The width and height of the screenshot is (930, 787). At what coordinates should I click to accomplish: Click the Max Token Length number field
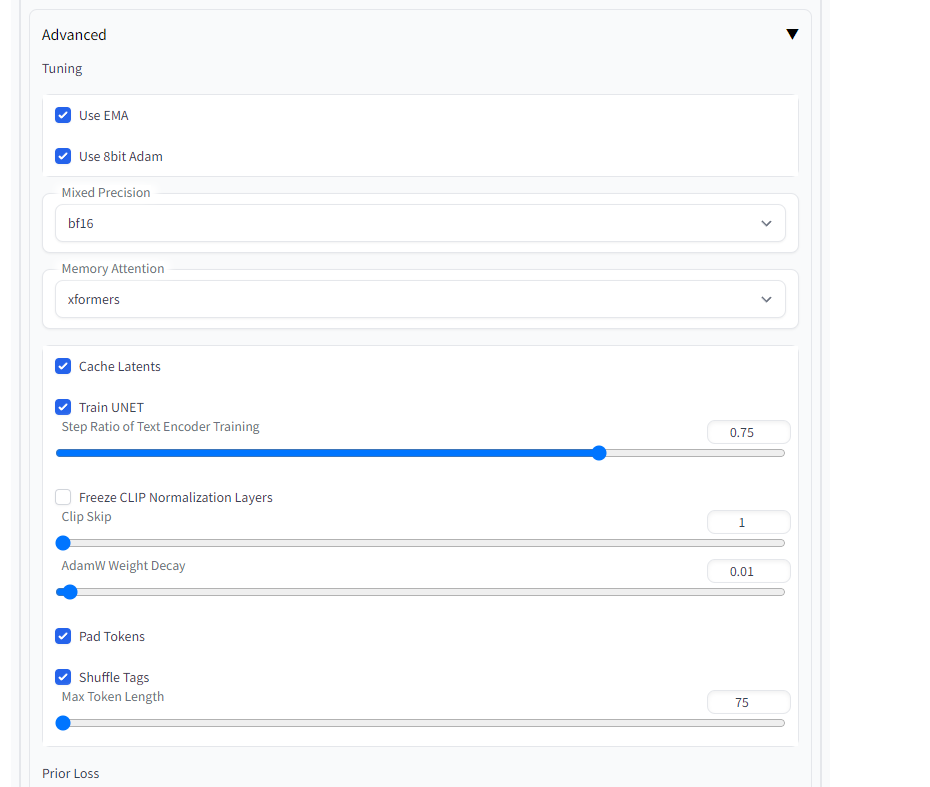(x=748, y=702)
